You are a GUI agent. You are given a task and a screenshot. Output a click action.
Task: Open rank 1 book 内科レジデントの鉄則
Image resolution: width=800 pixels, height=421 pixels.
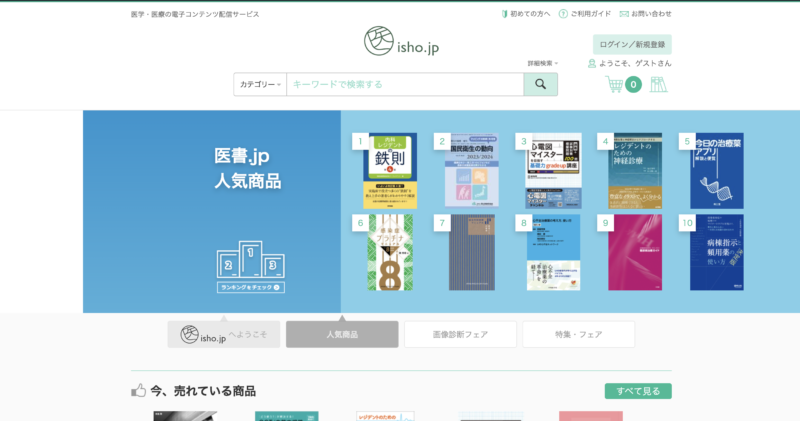pos(390,171)
